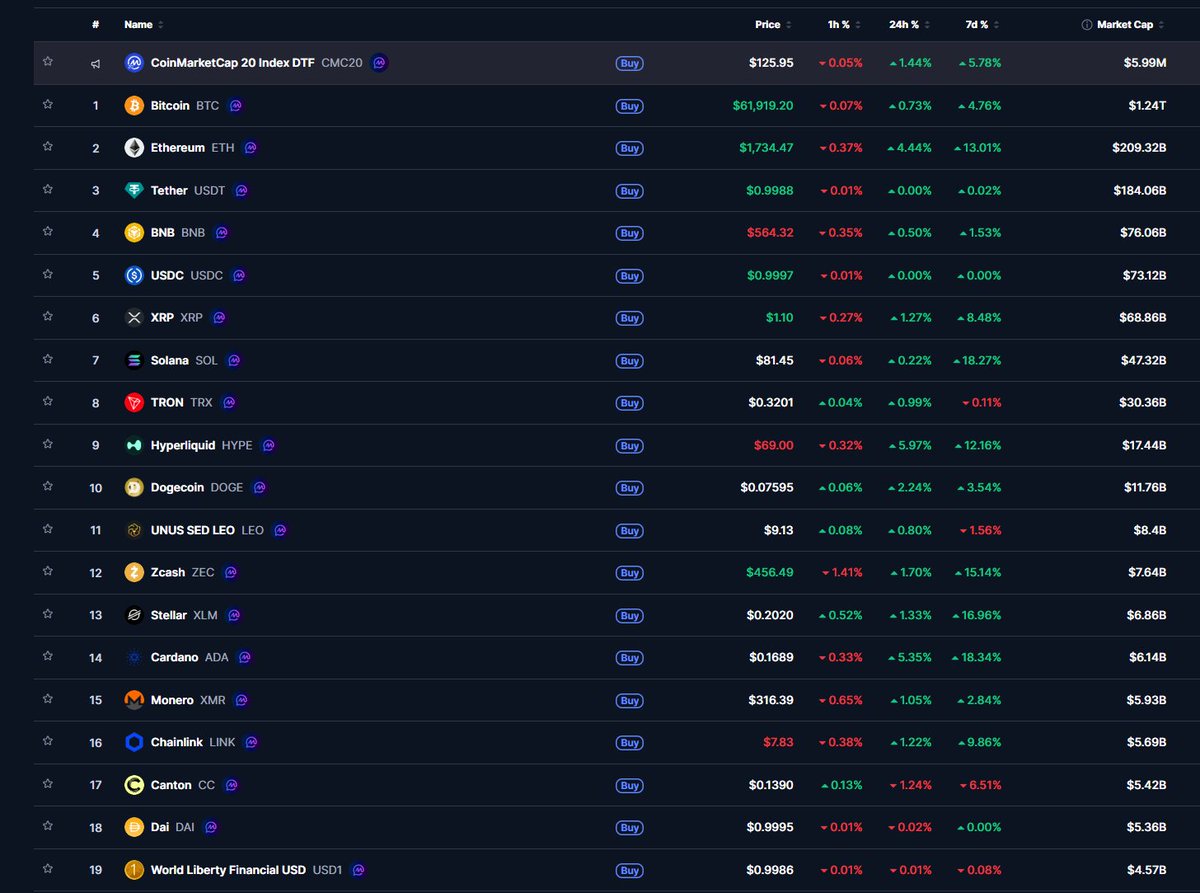The image size is (1200, 893).
Task: Open CoinMarketCap 20 Index DTF page
Action: 256,63
